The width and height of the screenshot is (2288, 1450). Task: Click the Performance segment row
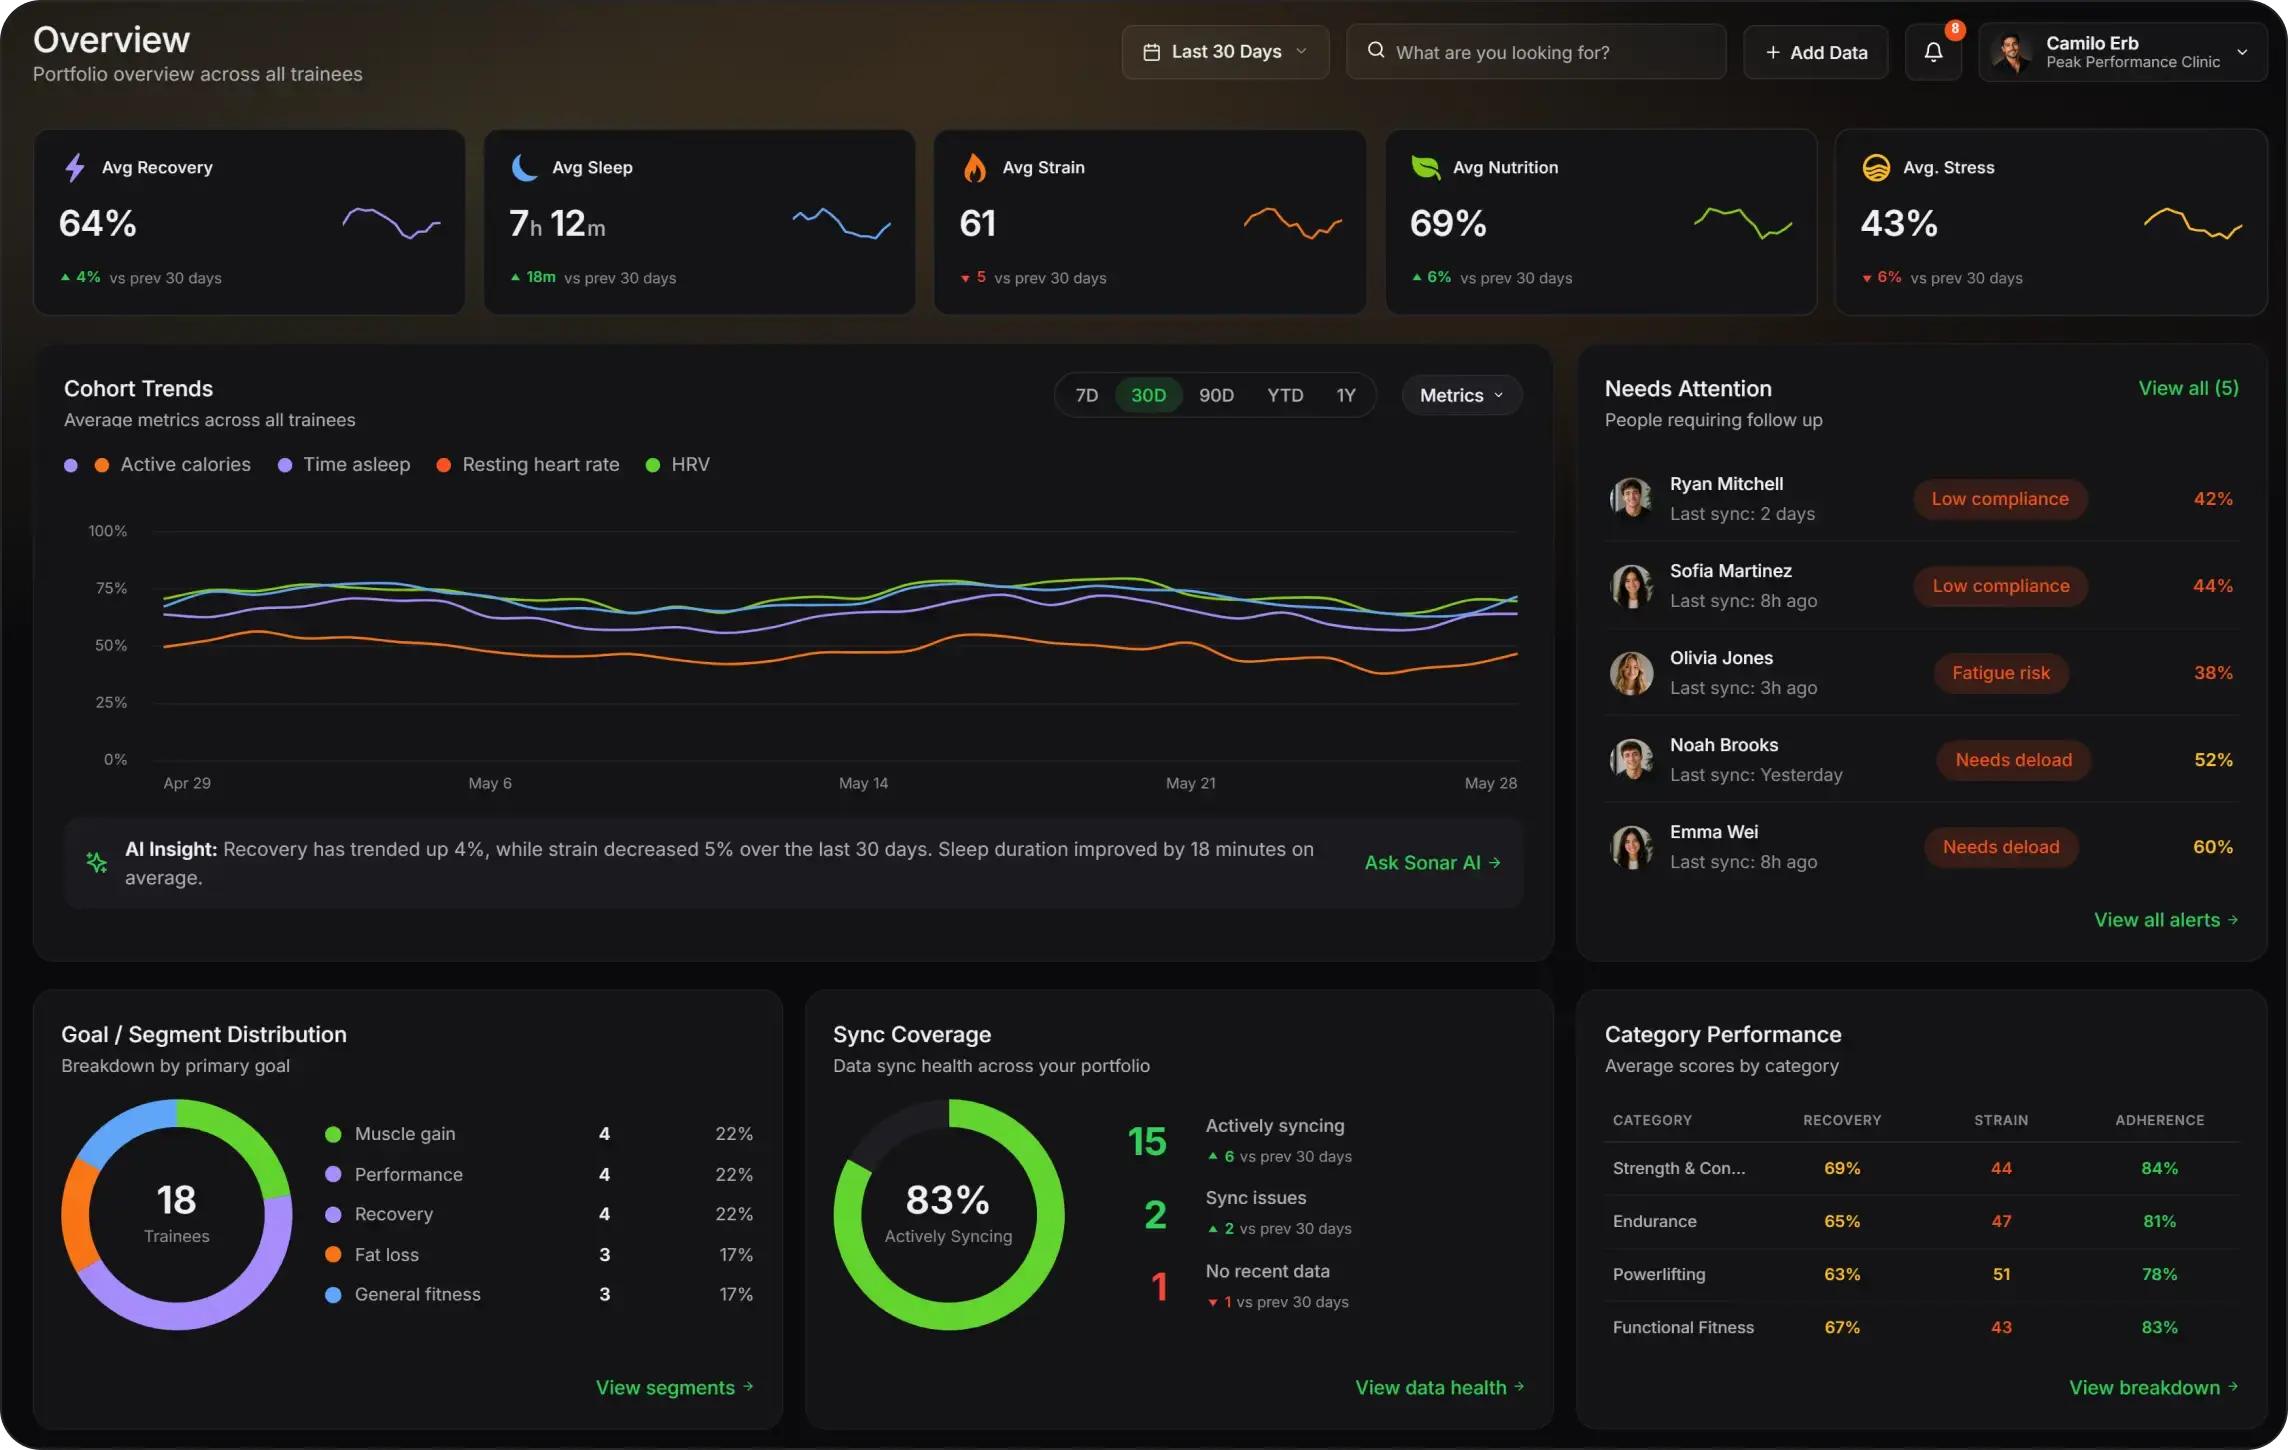539,1174
